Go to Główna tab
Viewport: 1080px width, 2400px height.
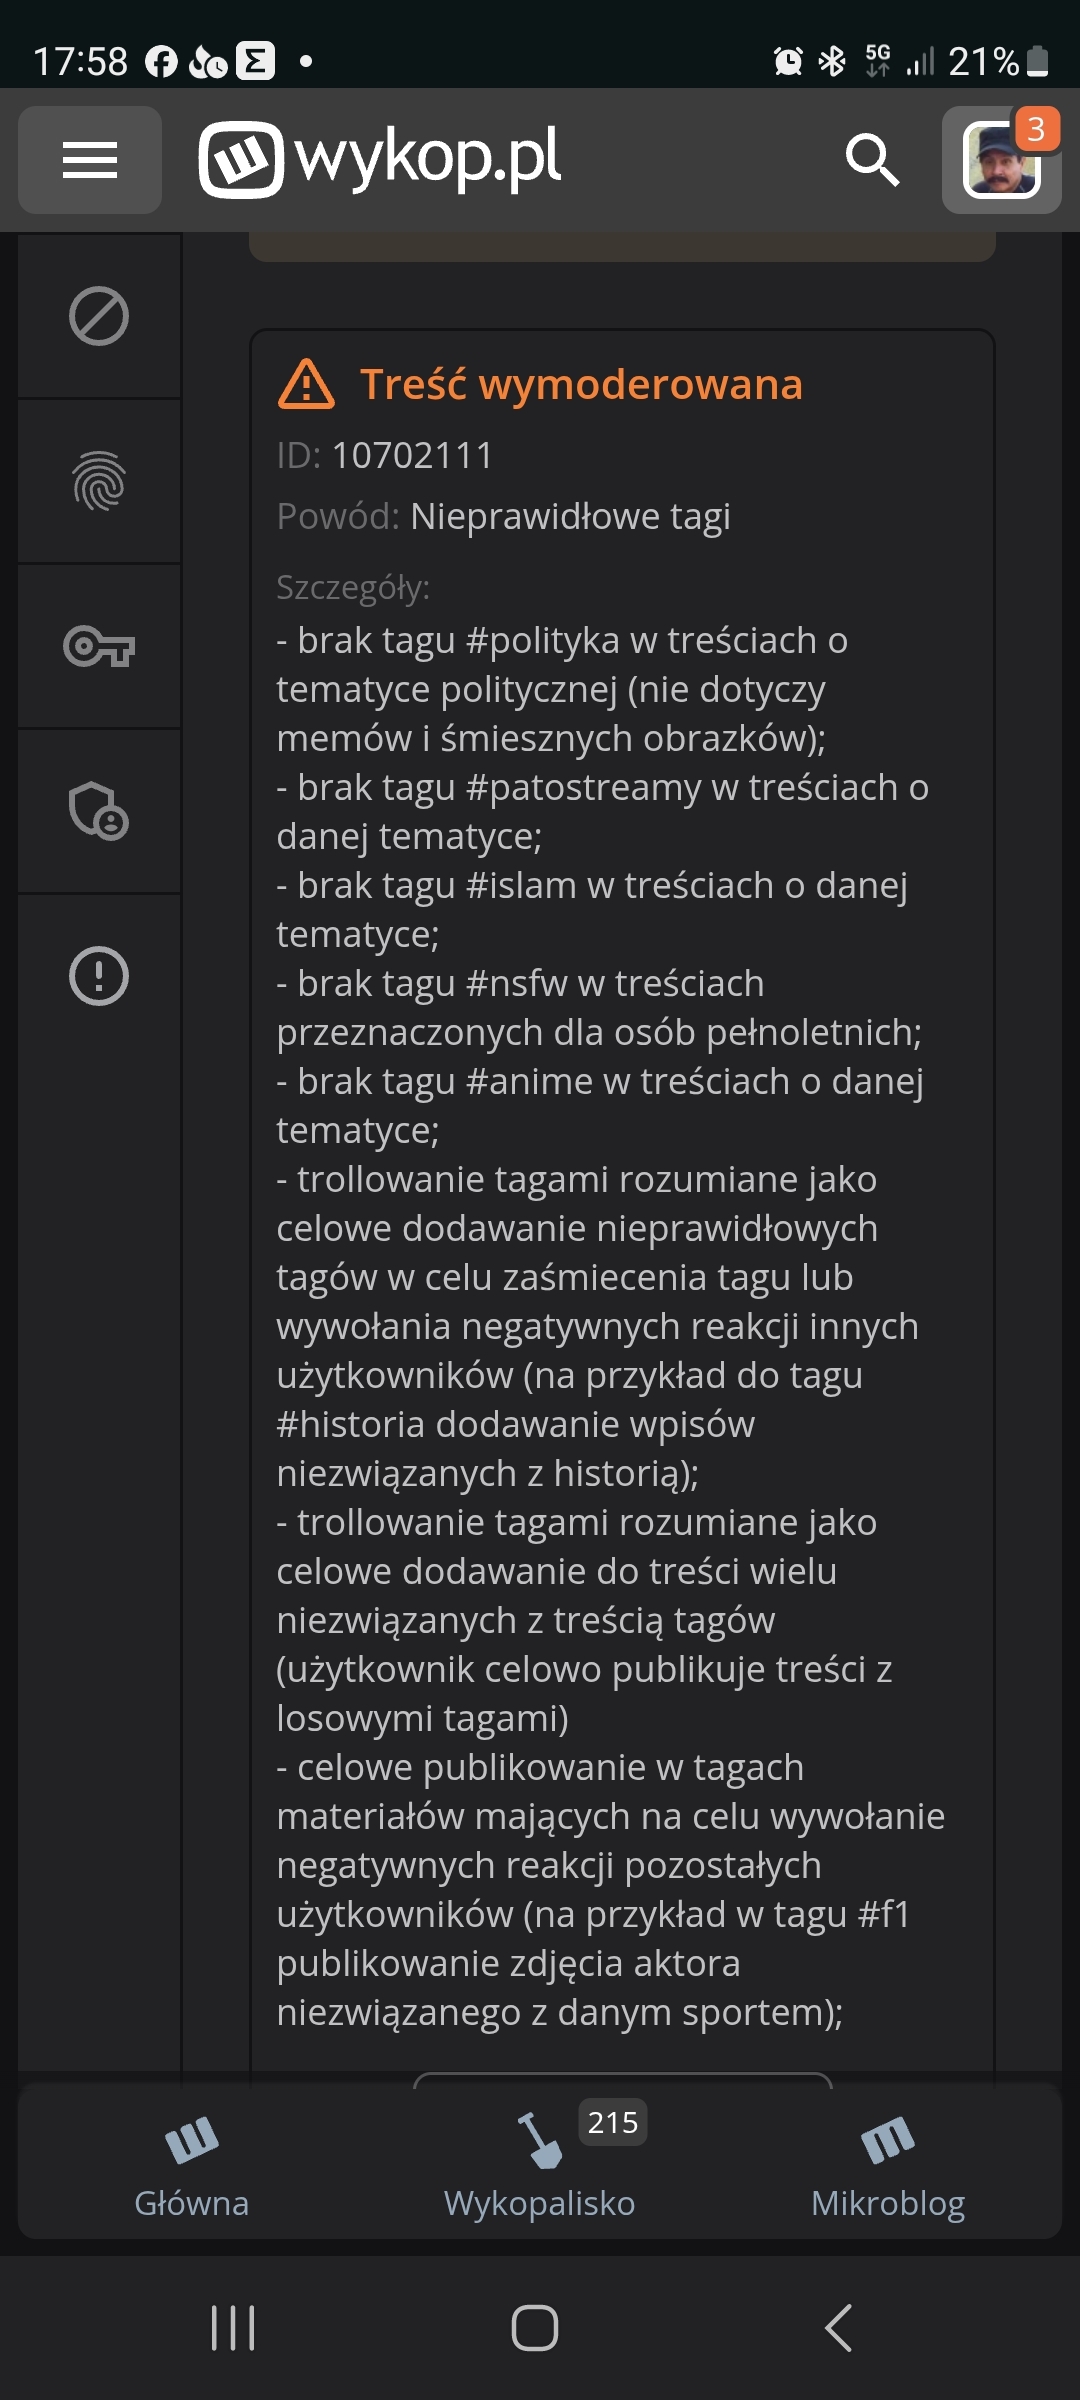click(x=191, y=2163)
